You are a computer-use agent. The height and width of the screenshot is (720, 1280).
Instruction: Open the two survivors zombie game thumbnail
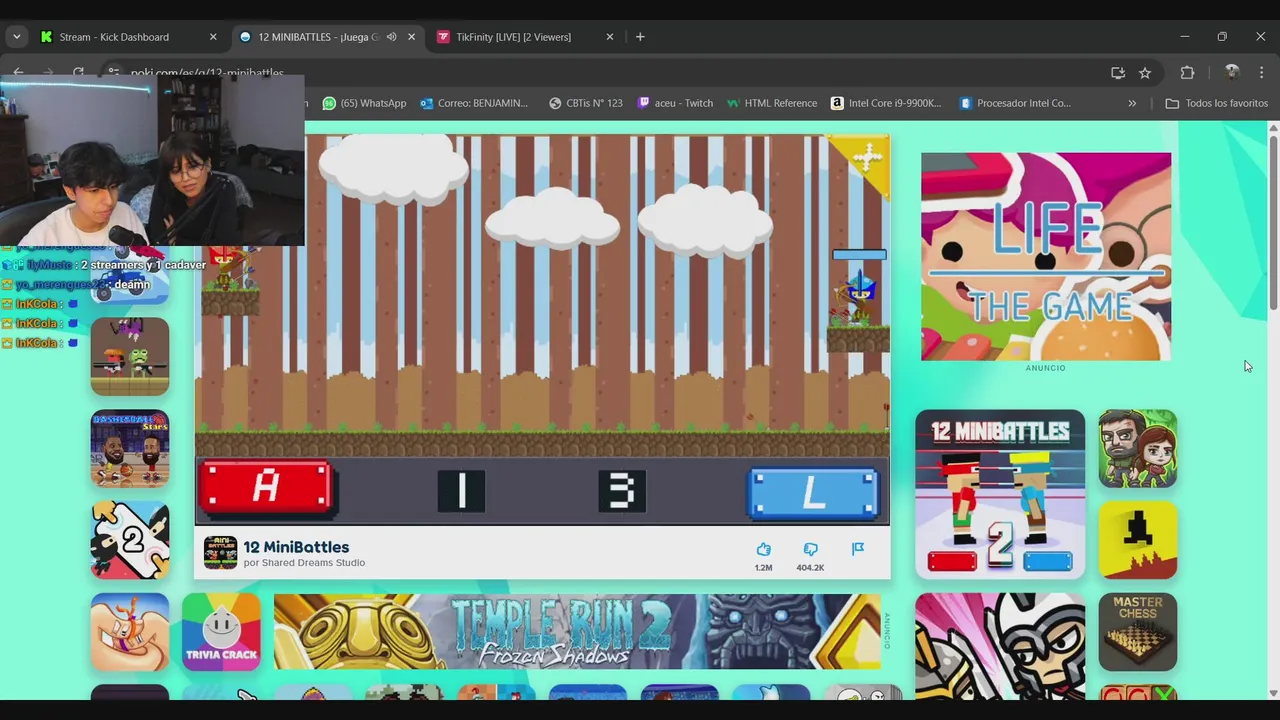1138,448
